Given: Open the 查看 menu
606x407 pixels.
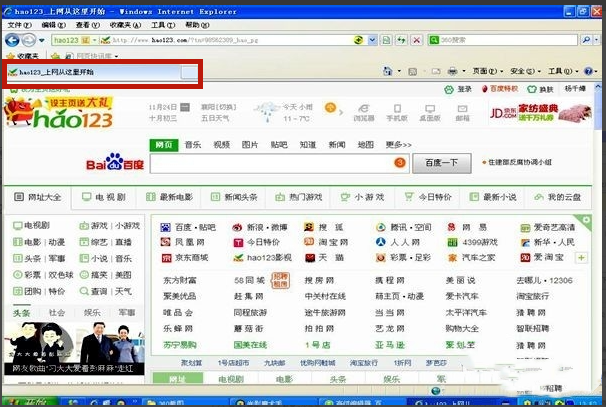Looking at the screenshot, I should click(87, 25).
